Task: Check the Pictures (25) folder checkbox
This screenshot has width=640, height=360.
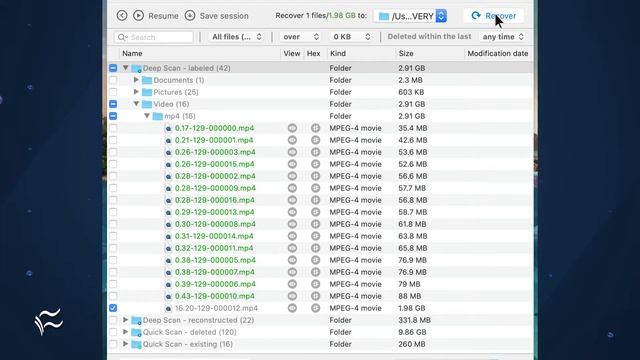Action: coord(113,92)
